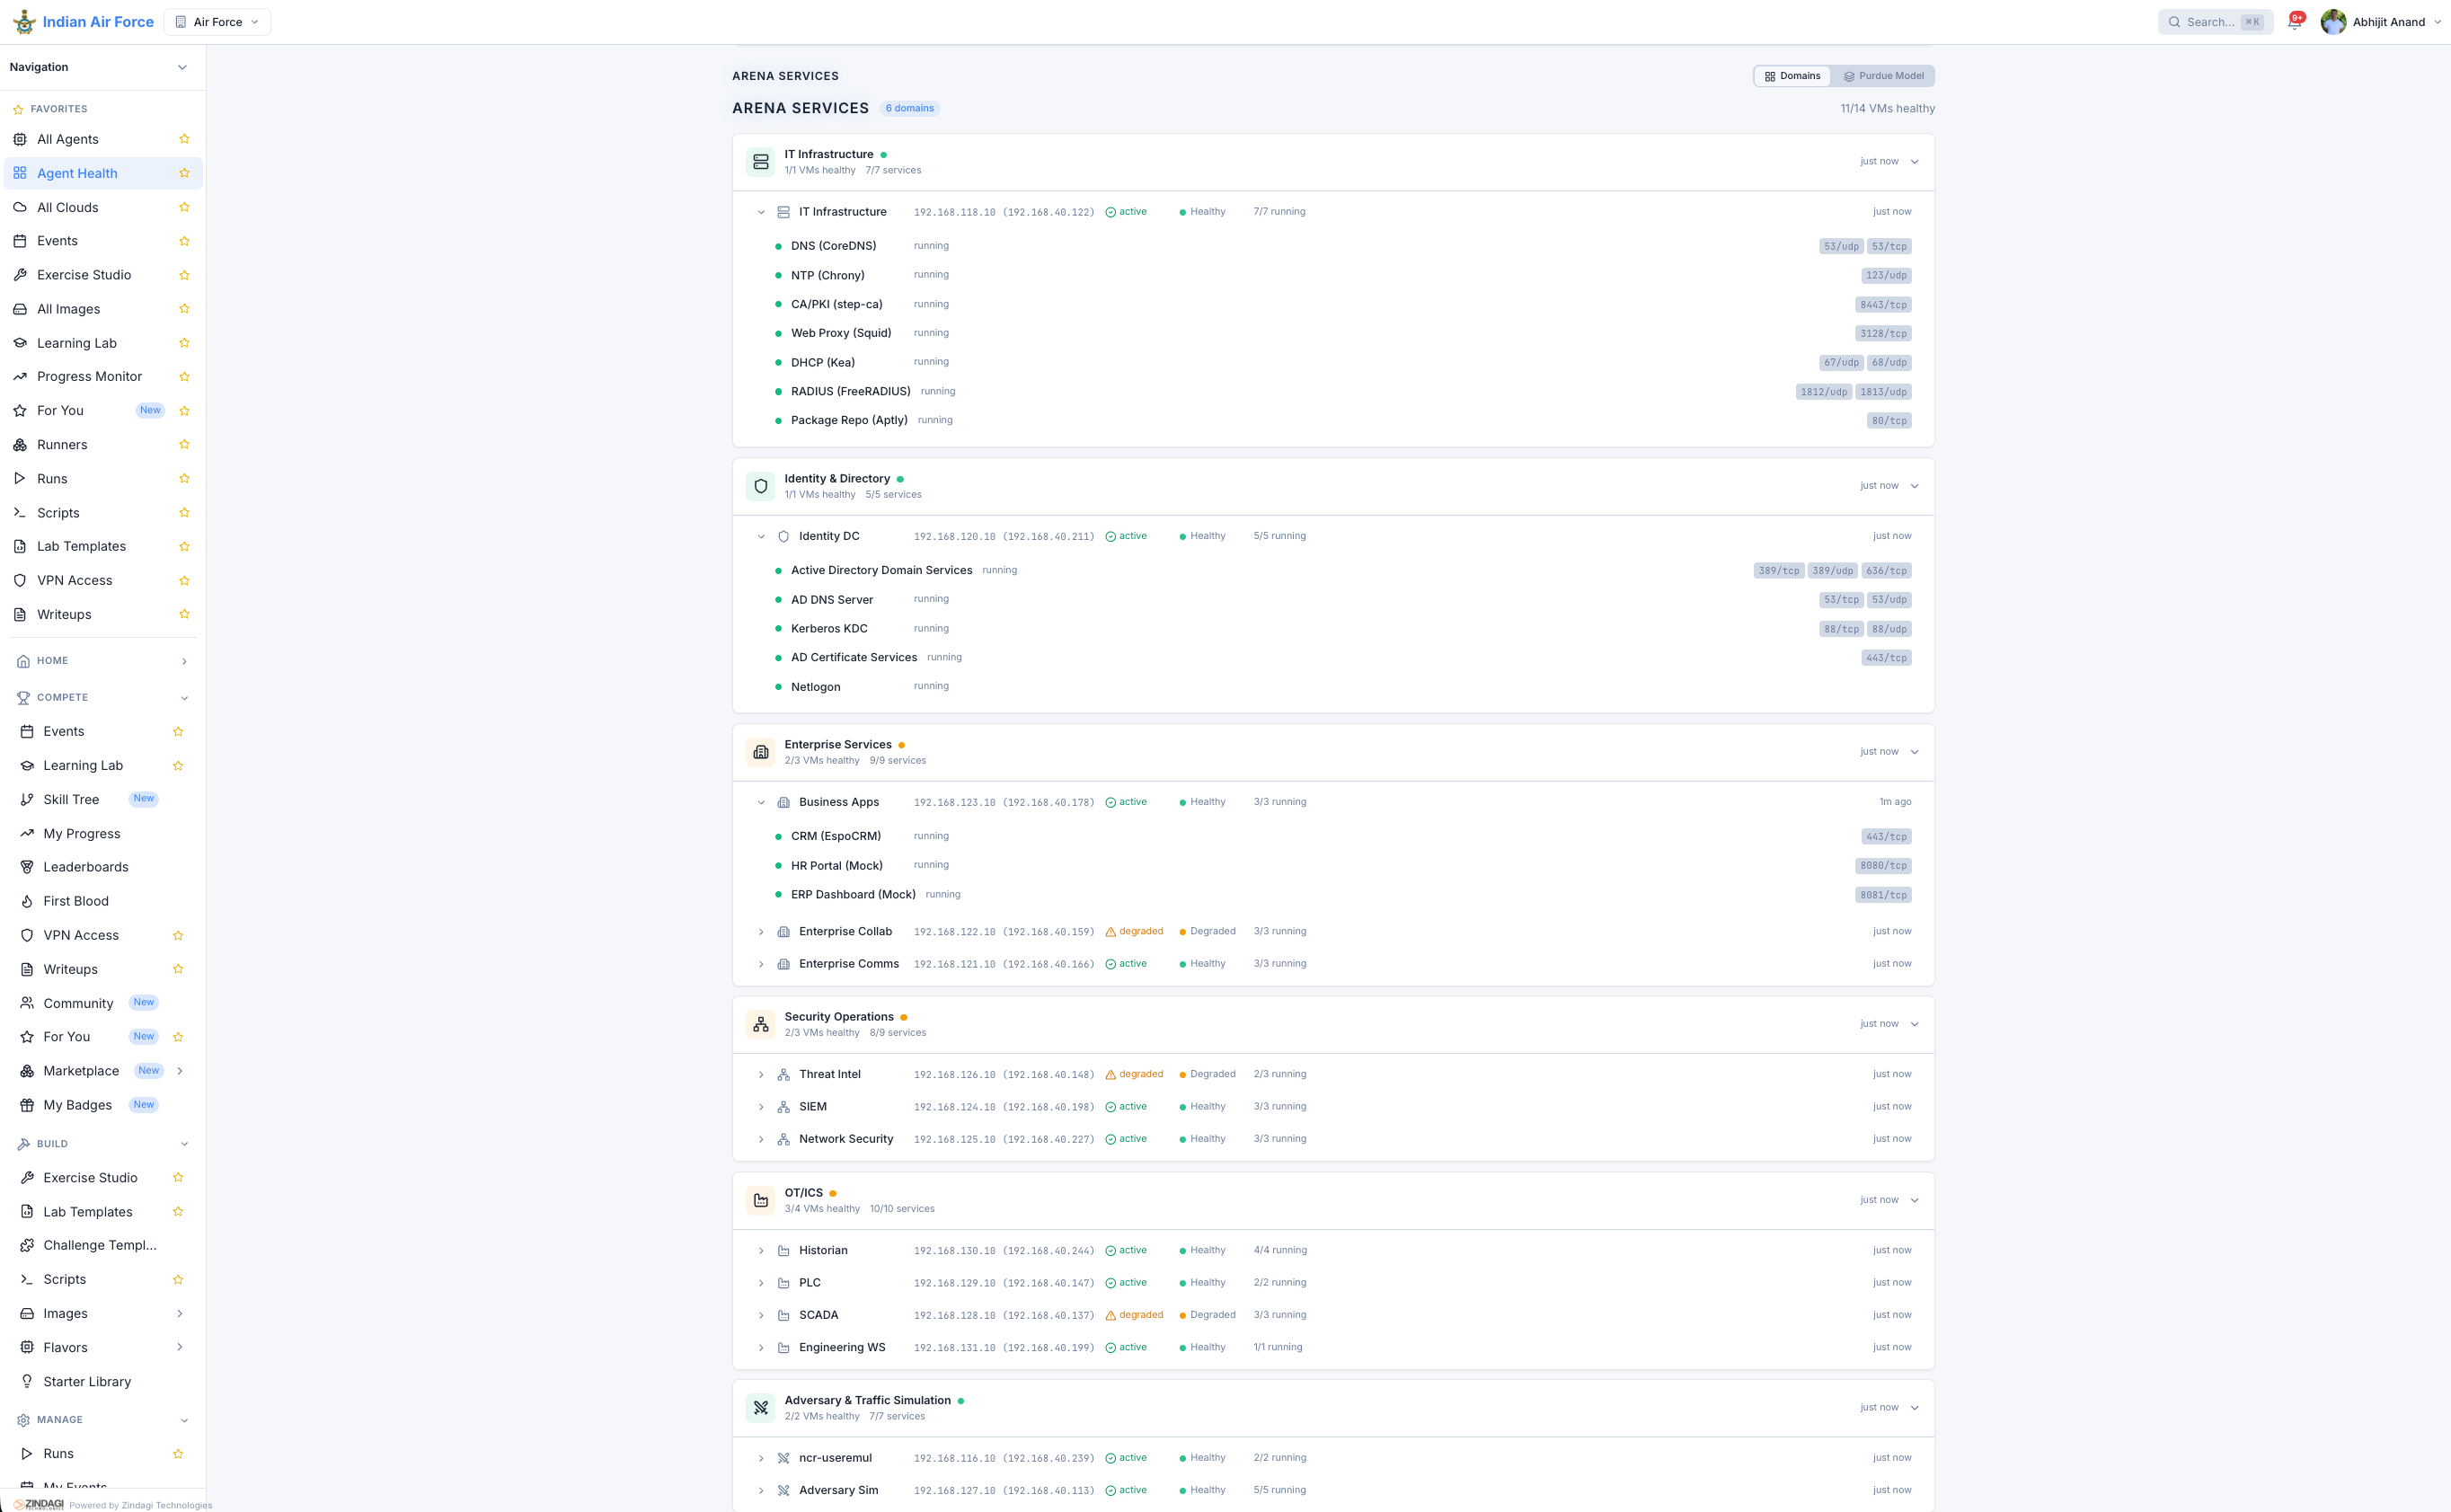
Task: Click the IT Infrastructure server icon
Action: click(760, 162)
